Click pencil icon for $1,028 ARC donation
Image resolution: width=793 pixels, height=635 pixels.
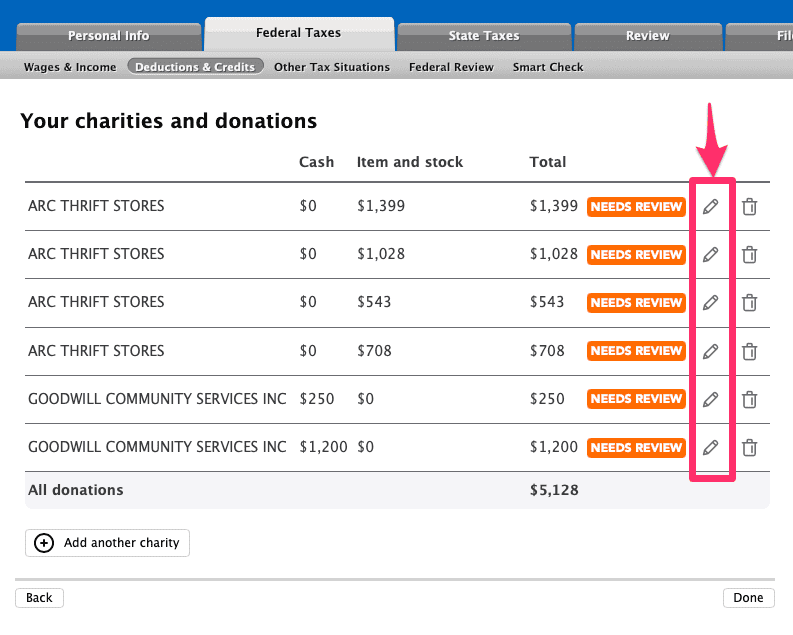pos(710,255)
